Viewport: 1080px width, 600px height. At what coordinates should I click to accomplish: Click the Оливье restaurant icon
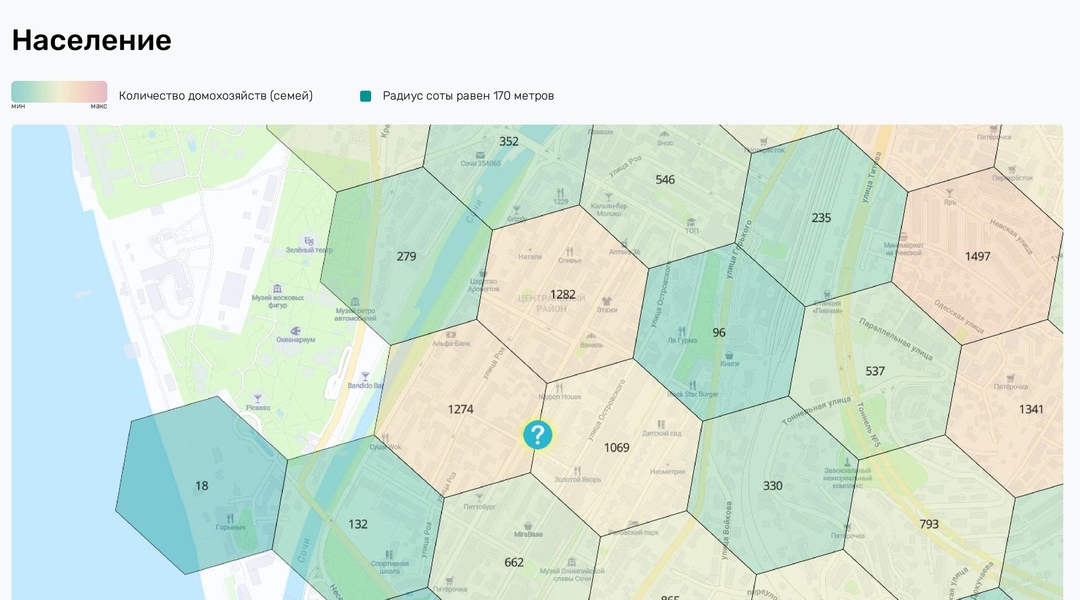pos(569,252)
